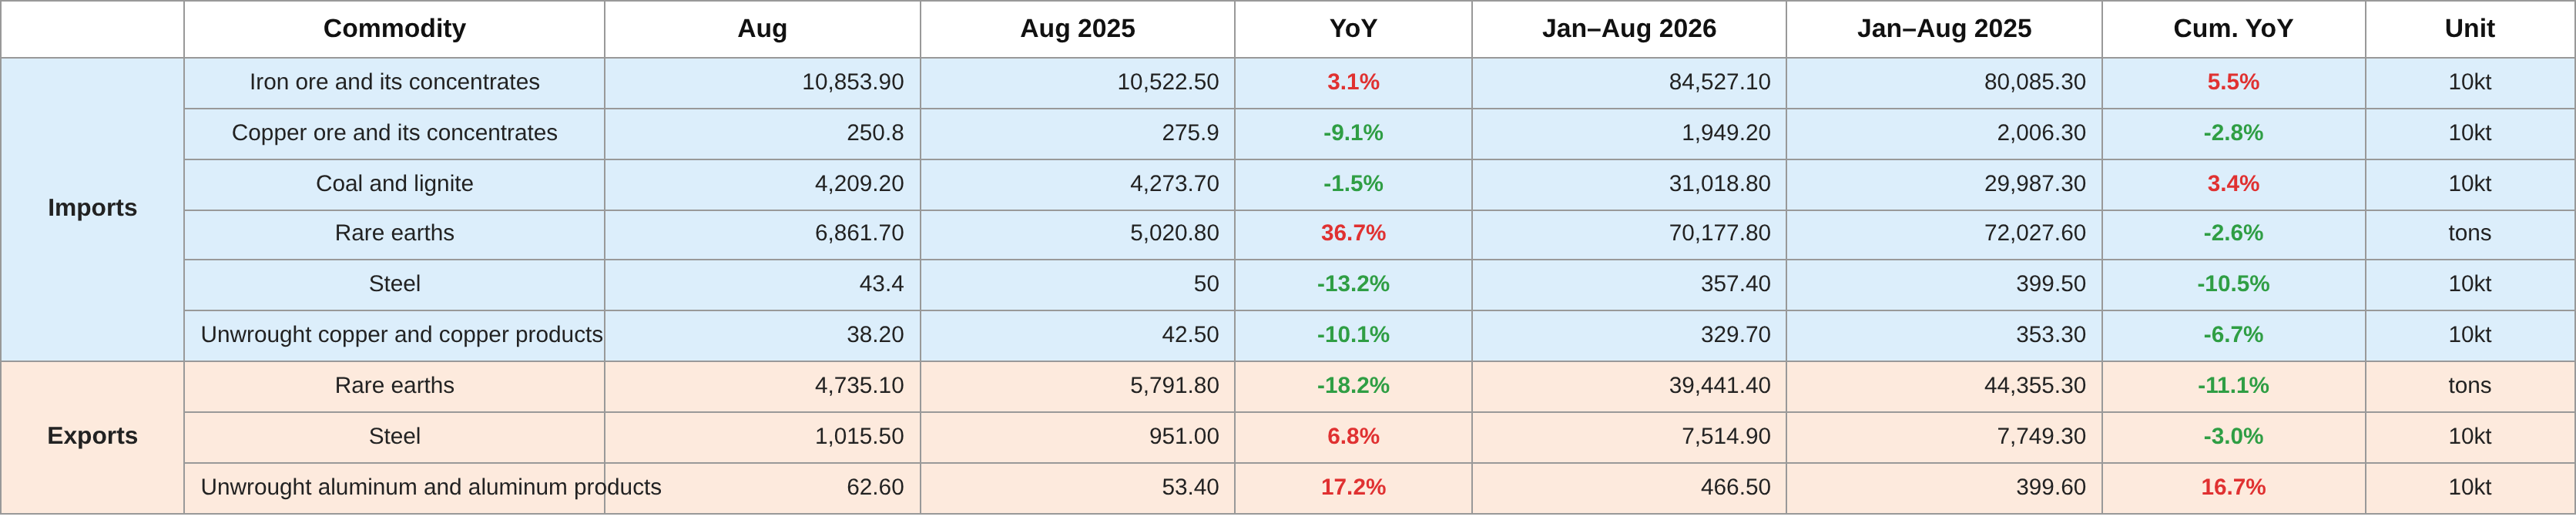Click the Unit column header
The height and width of the screenshot is (530, 2576).
coord(2469,29)
